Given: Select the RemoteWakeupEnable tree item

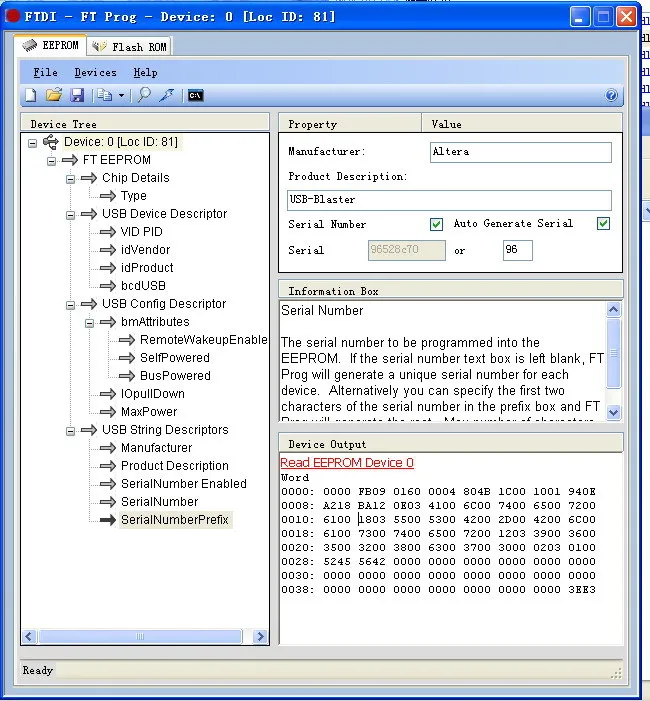Looking at the screenshot, I should tap(203, 340).
